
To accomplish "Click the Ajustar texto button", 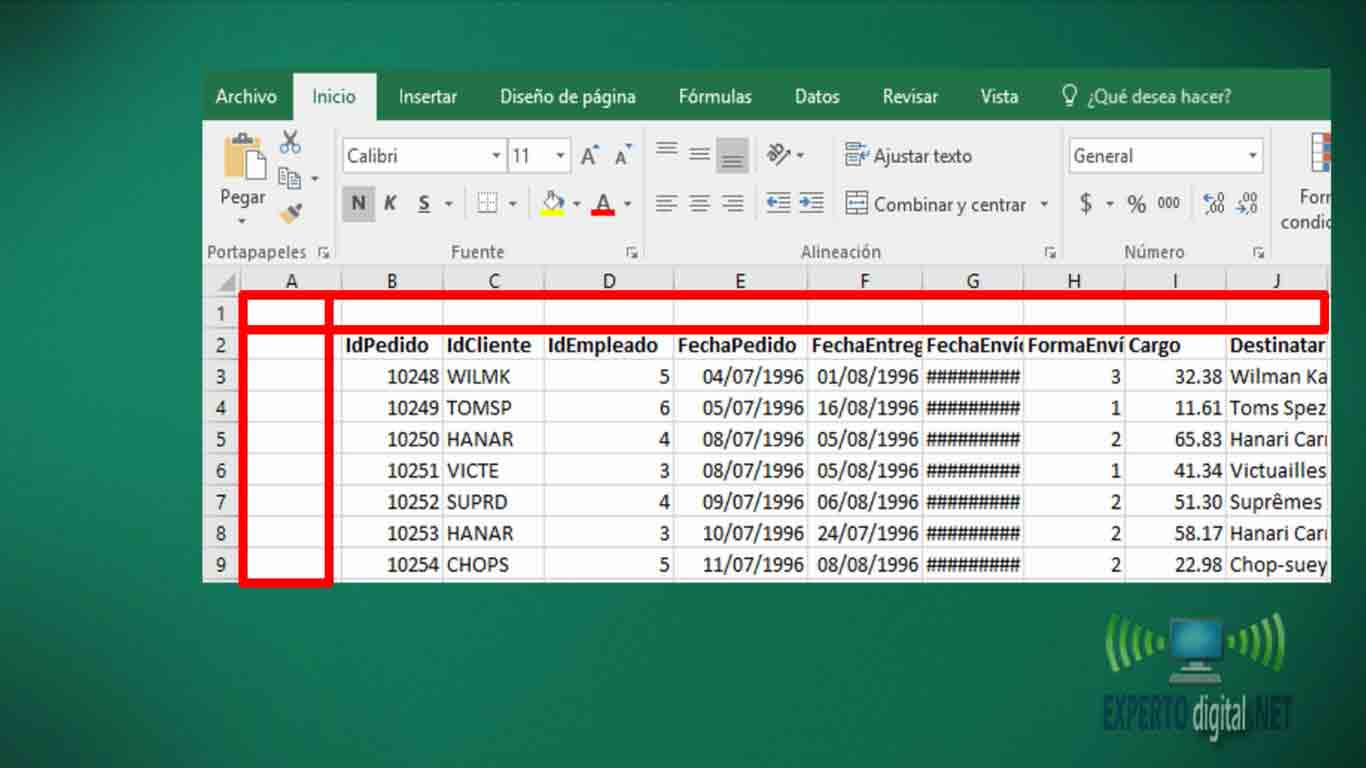I will (908, 156).
